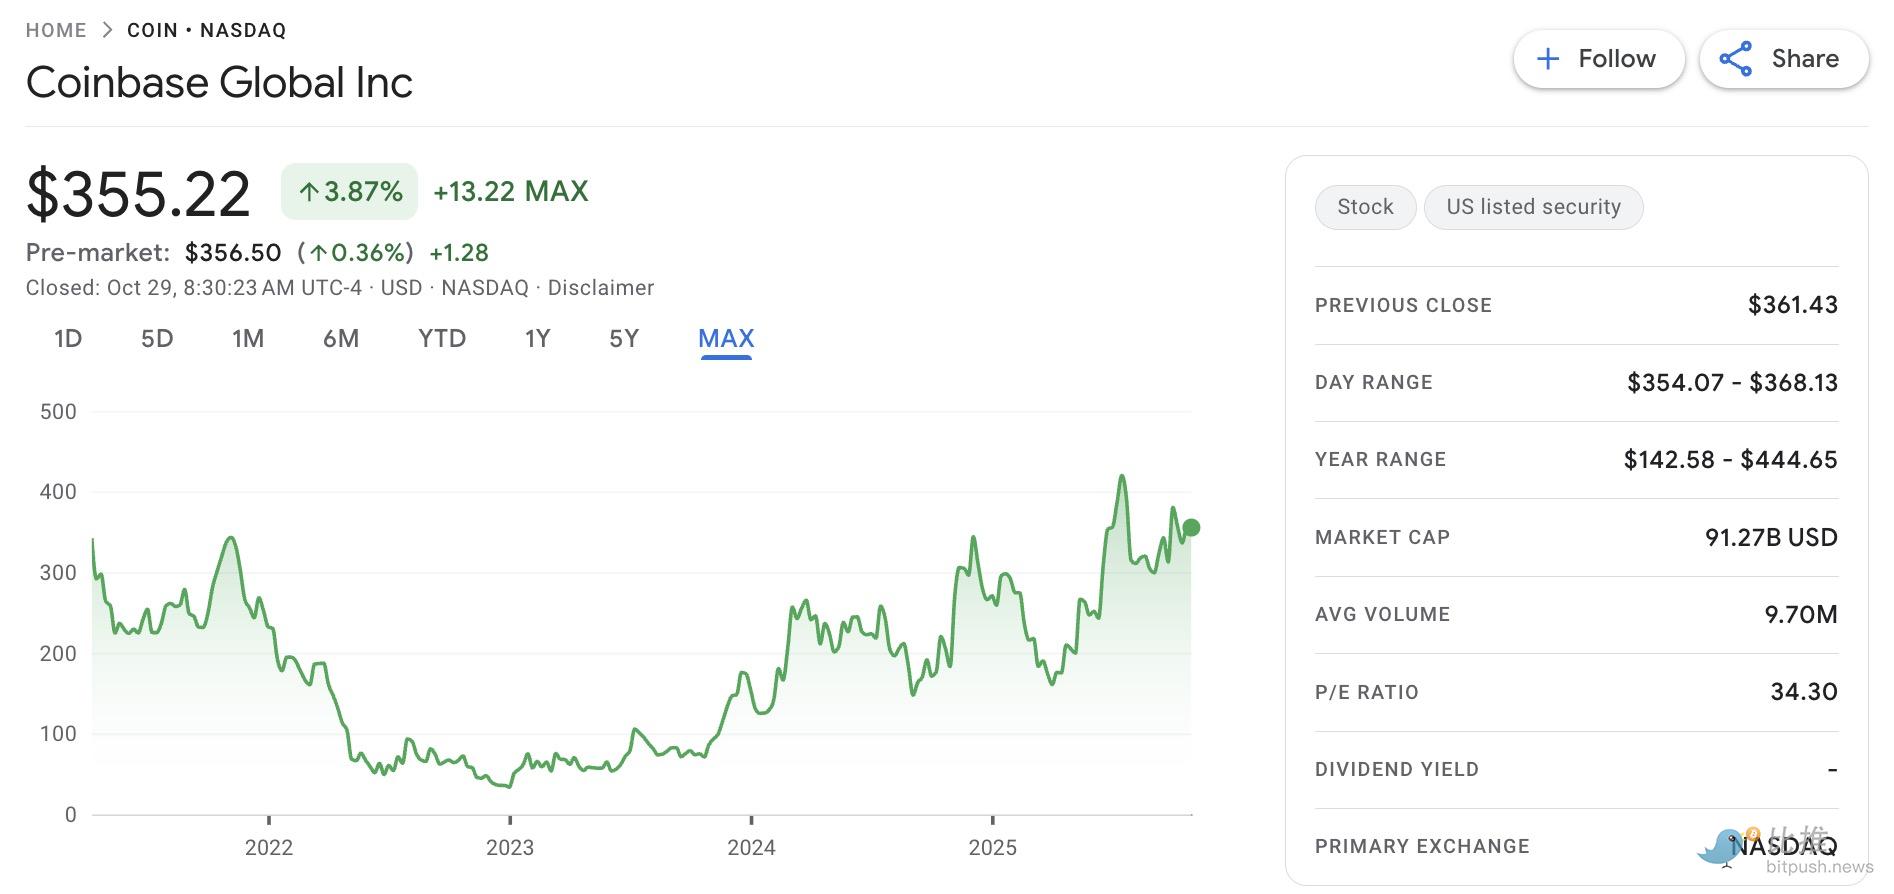Click the Share network icon
This screenshot has width=1894, height=894.
point(1736,59)
